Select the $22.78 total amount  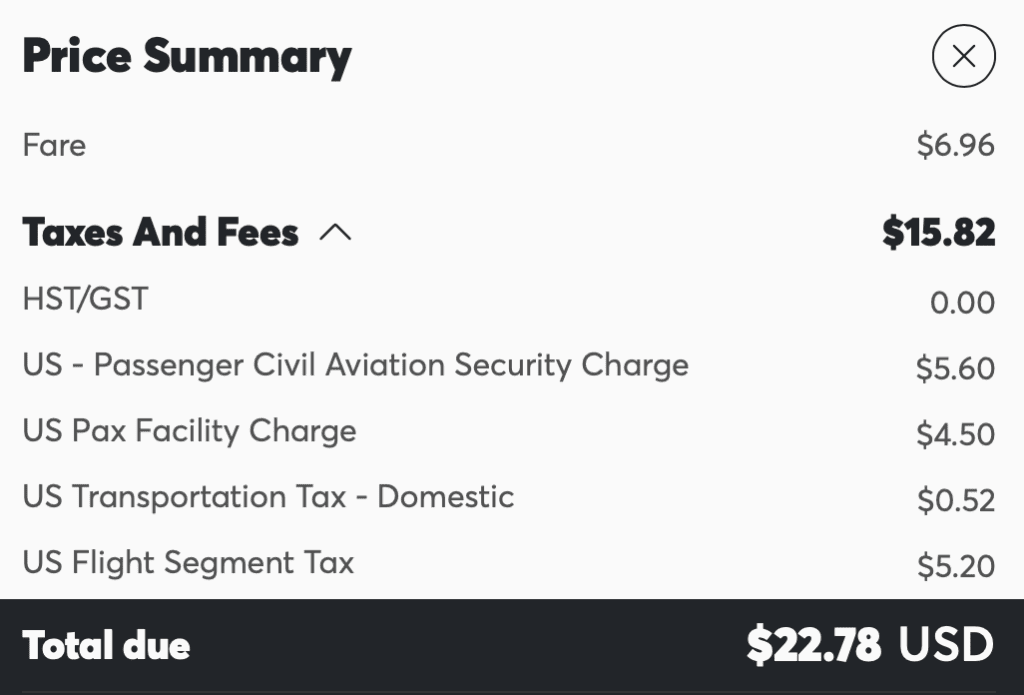tap(813, 645)
